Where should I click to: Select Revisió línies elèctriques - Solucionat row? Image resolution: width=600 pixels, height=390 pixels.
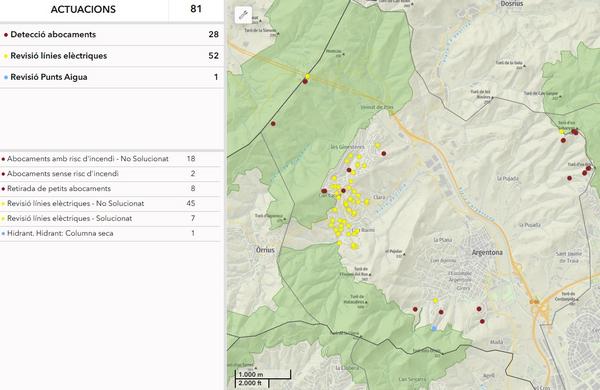(111, 219)
